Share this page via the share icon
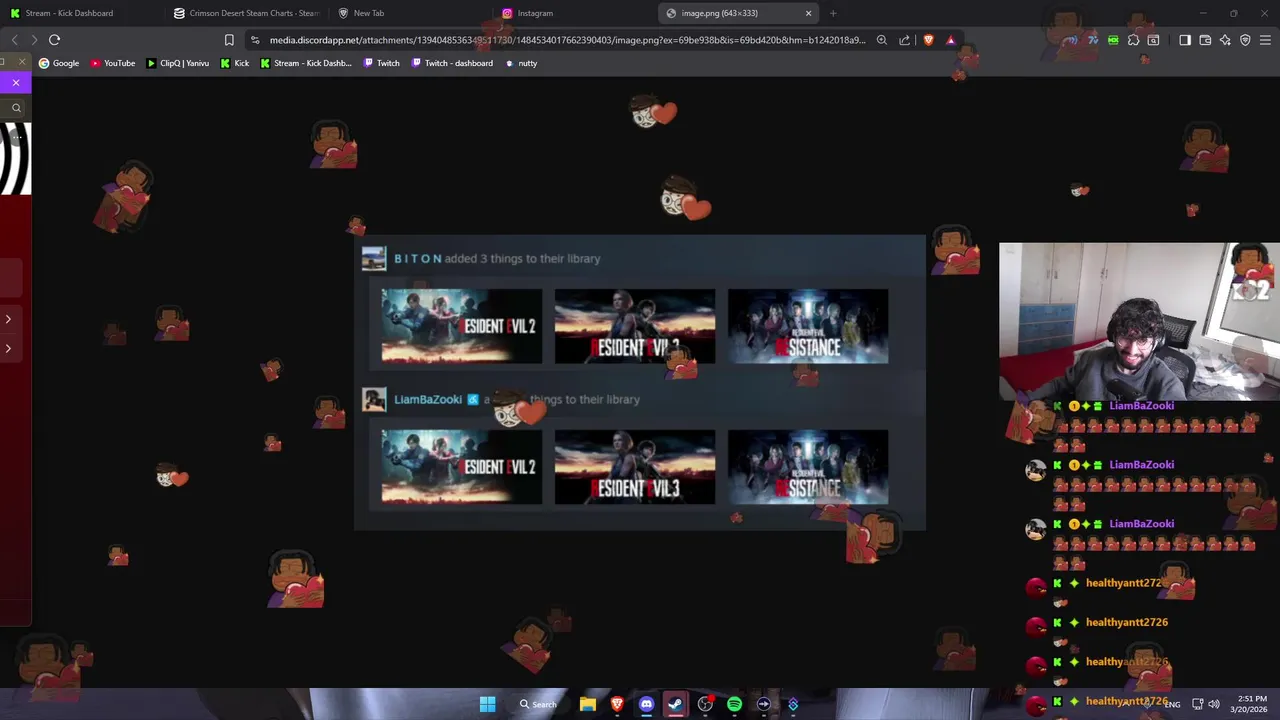The image size is (1280, 720). [x=904, y=40]
